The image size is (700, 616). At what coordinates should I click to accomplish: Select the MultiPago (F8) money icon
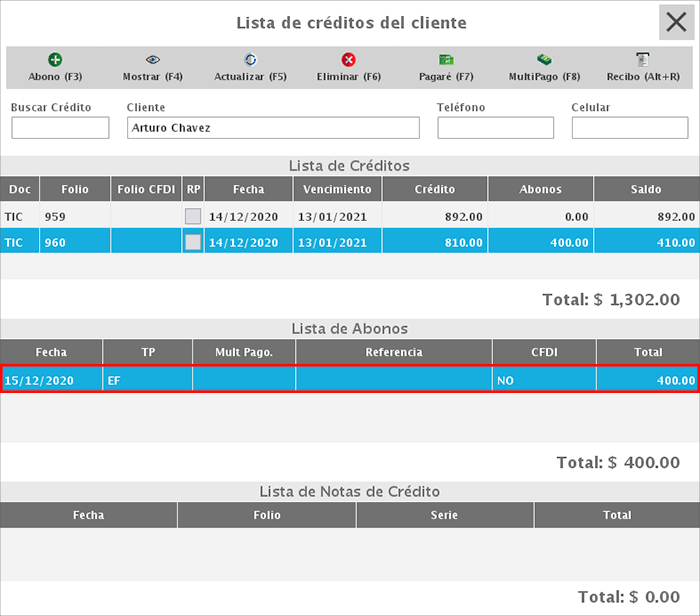(544, 60)
